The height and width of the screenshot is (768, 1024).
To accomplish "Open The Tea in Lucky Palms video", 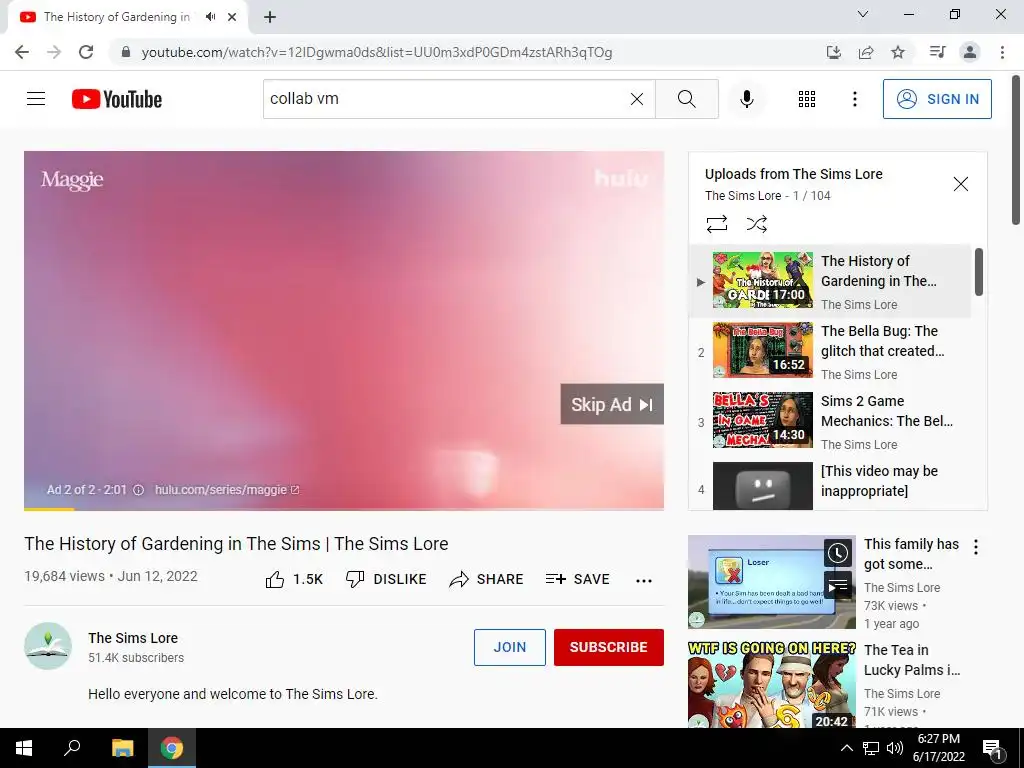I will pos(912,660).
